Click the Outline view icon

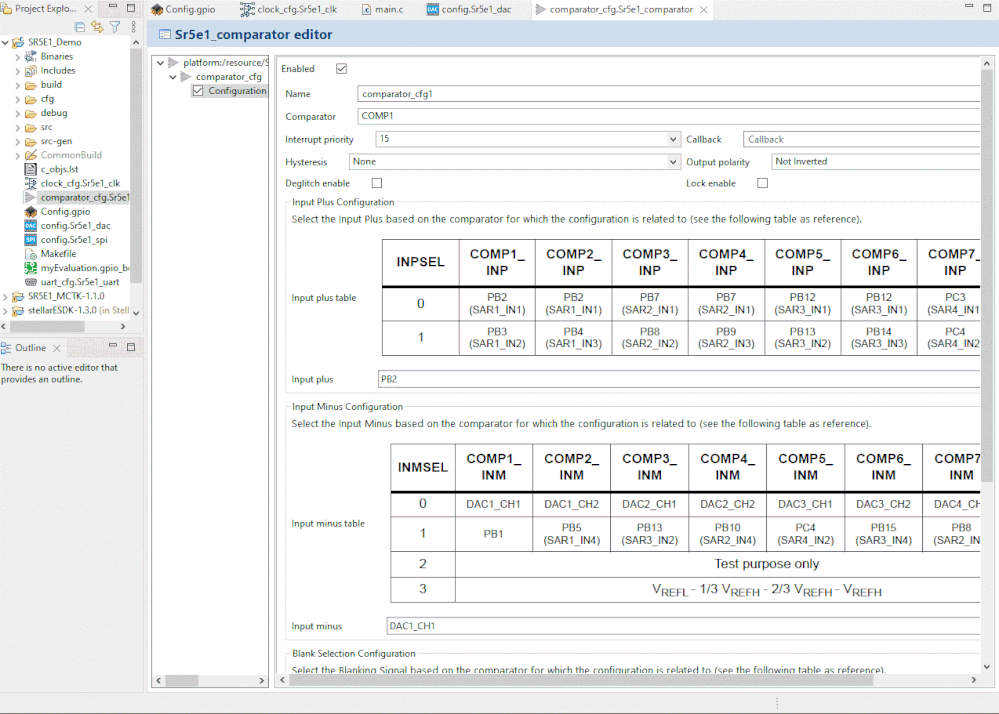(6, 348)
